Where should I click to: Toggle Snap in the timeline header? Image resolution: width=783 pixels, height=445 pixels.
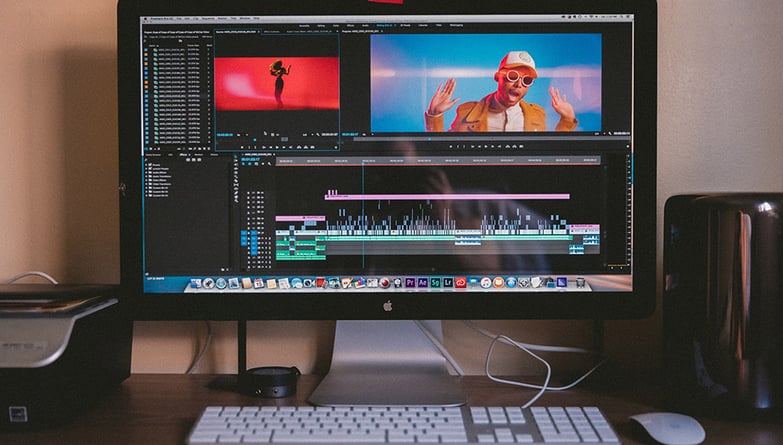[x=250, y=164]
